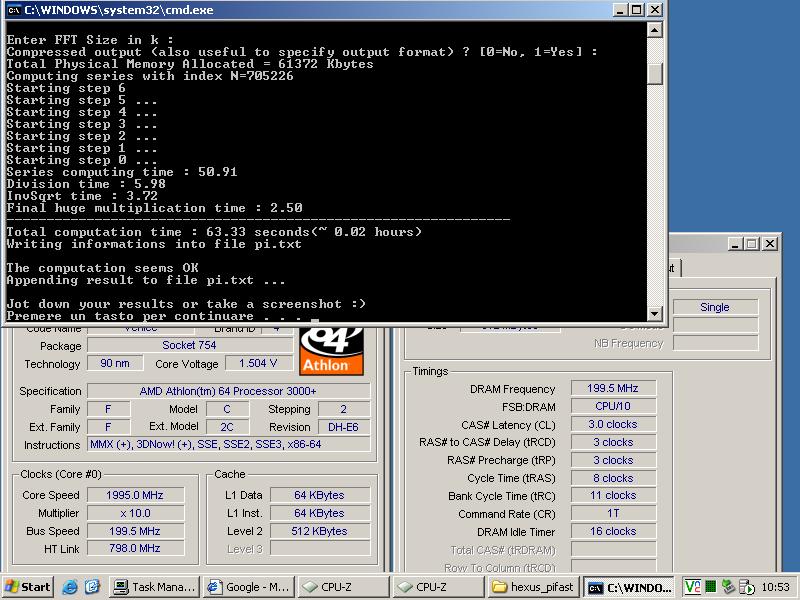
Task: Click the Bus Speed value 199.5 MHz
Action: pos(135,531)
